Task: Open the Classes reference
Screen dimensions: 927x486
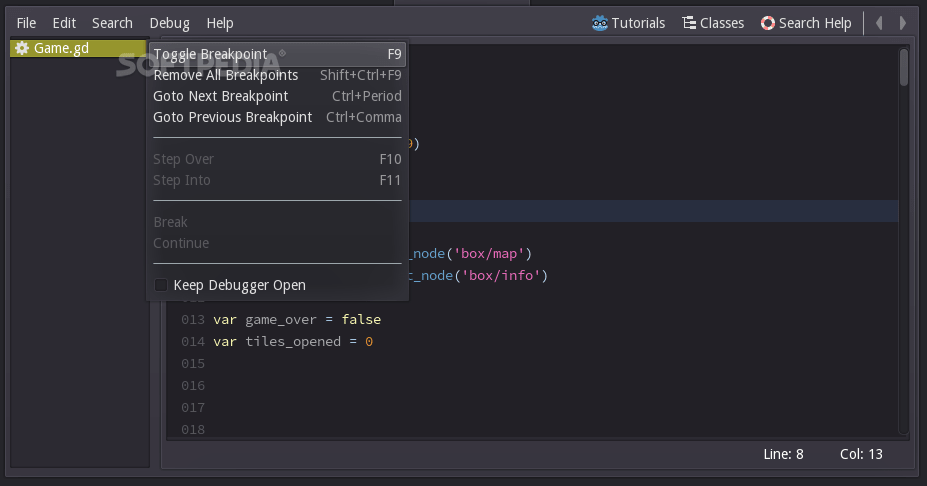Action: click(713, 23)
